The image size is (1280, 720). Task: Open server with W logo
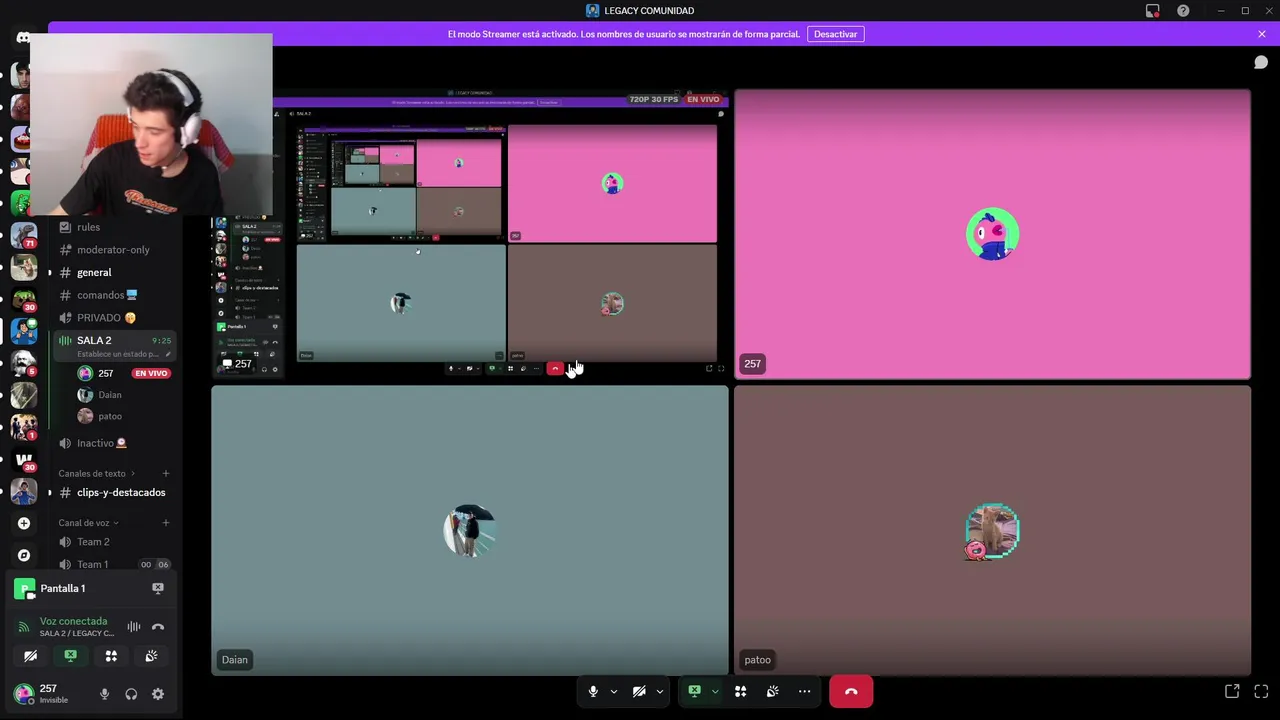pos(24,460)
